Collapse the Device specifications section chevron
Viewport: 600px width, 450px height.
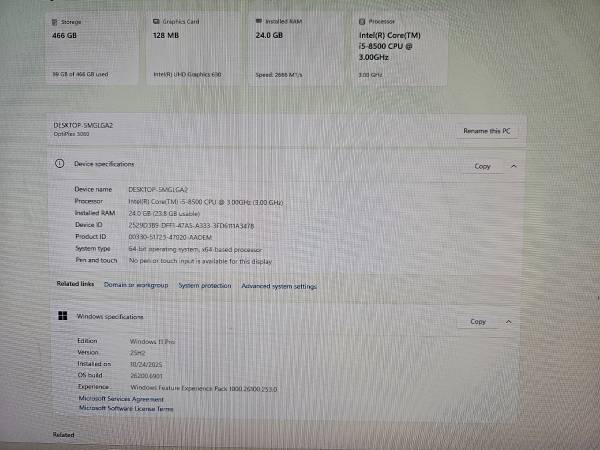[513, 166]
